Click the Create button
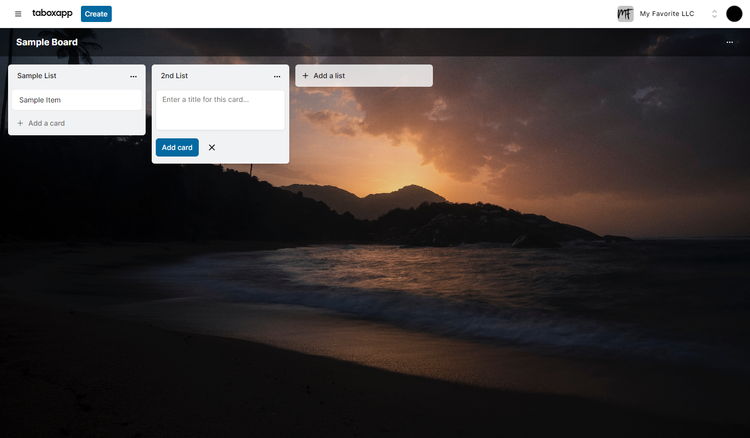The width and height of the screenshot is (750, 438). (96, 14)
